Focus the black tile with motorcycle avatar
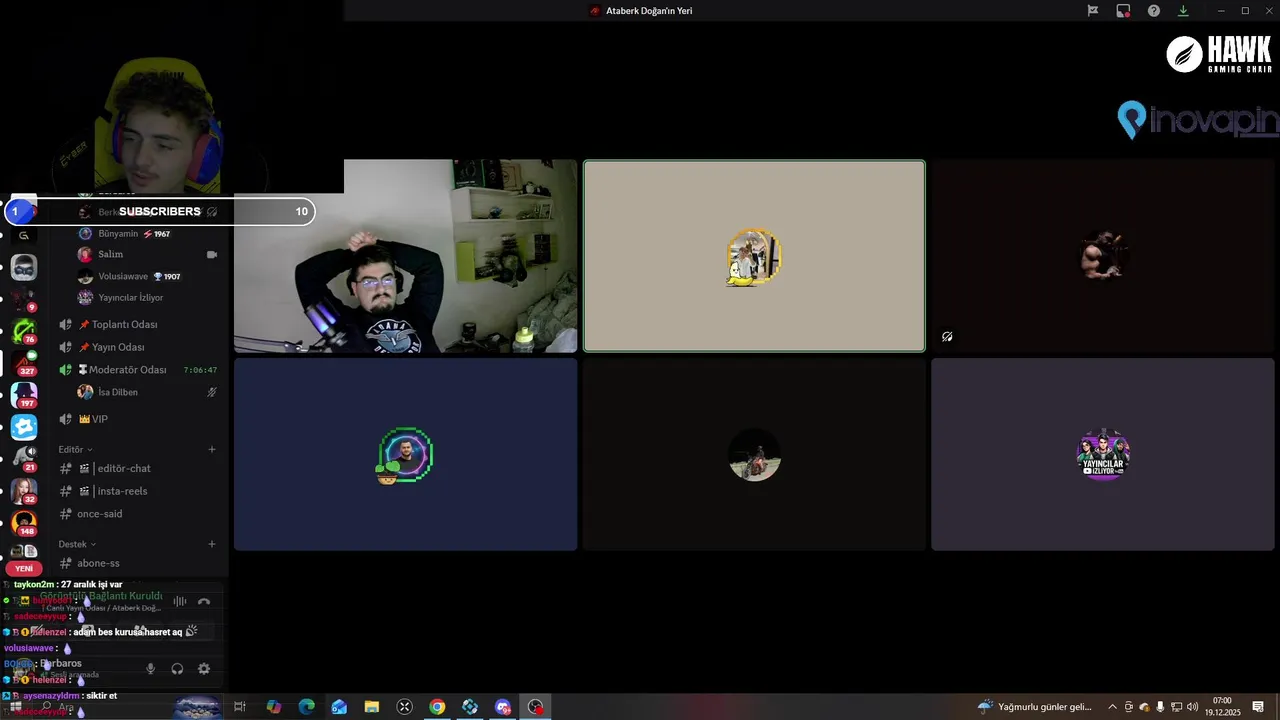1280x720 pixels. point(754,455)
